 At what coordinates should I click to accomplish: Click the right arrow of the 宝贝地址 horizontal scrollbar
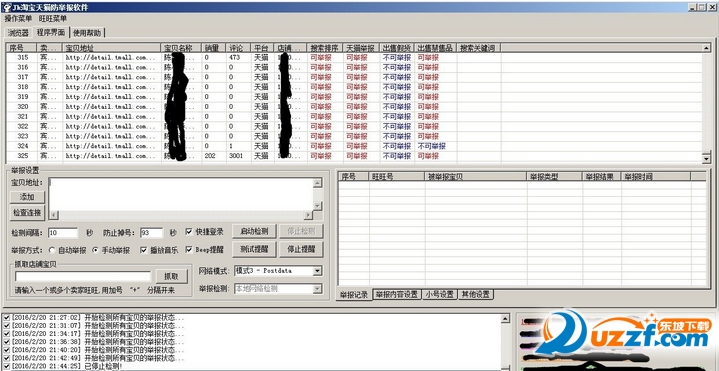pyautogui.click(x=309, y=215)
